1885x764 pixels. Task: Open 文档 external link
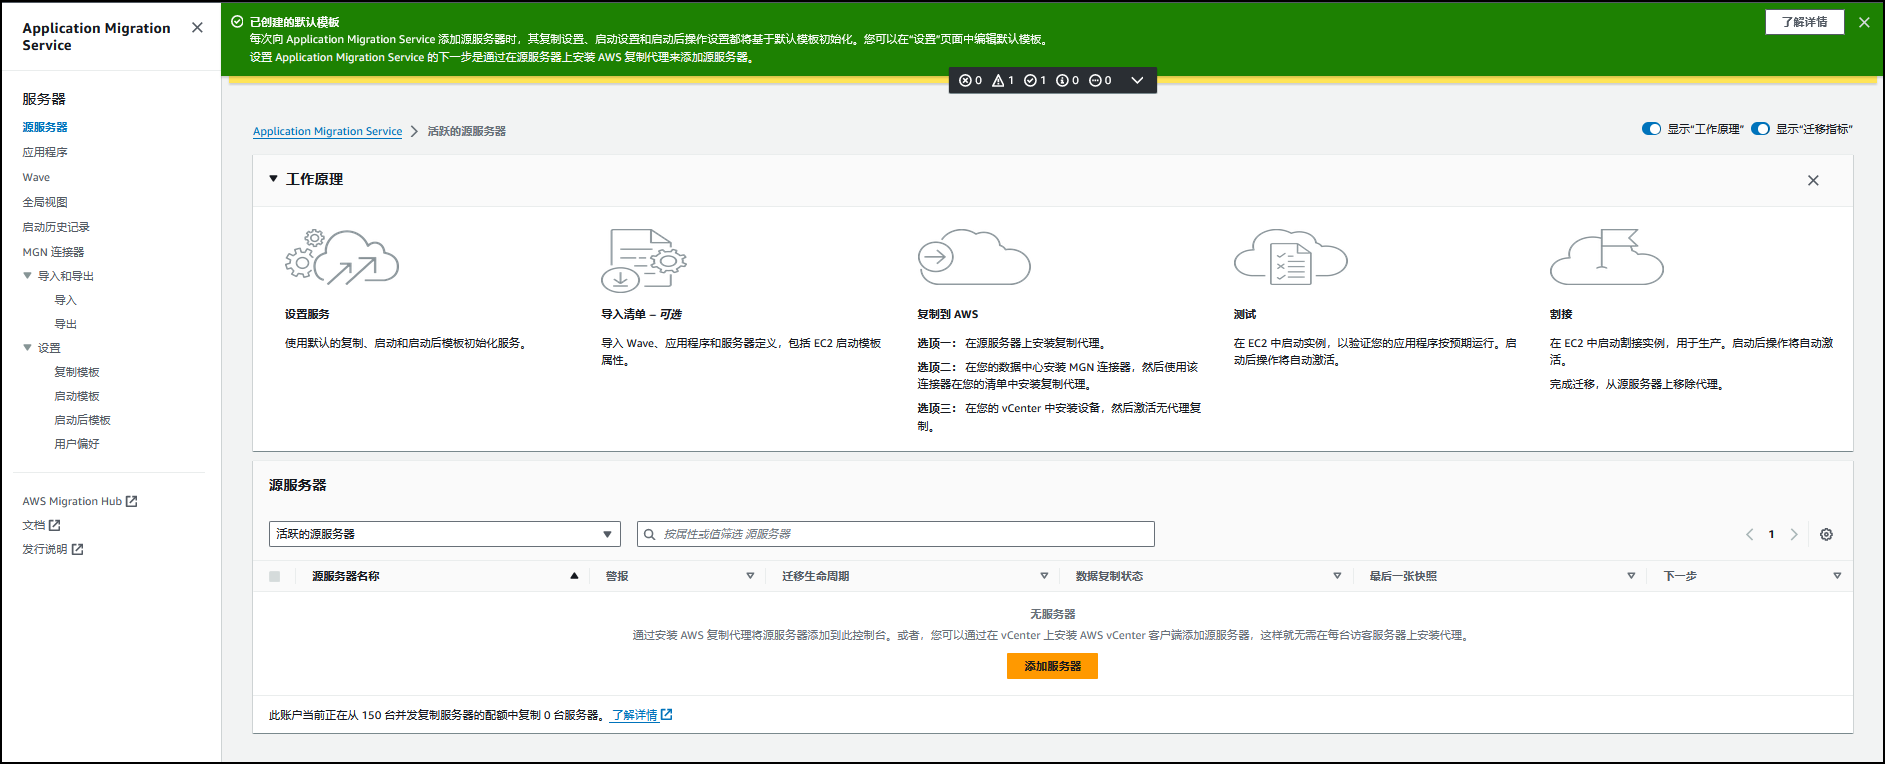[41, 525]
